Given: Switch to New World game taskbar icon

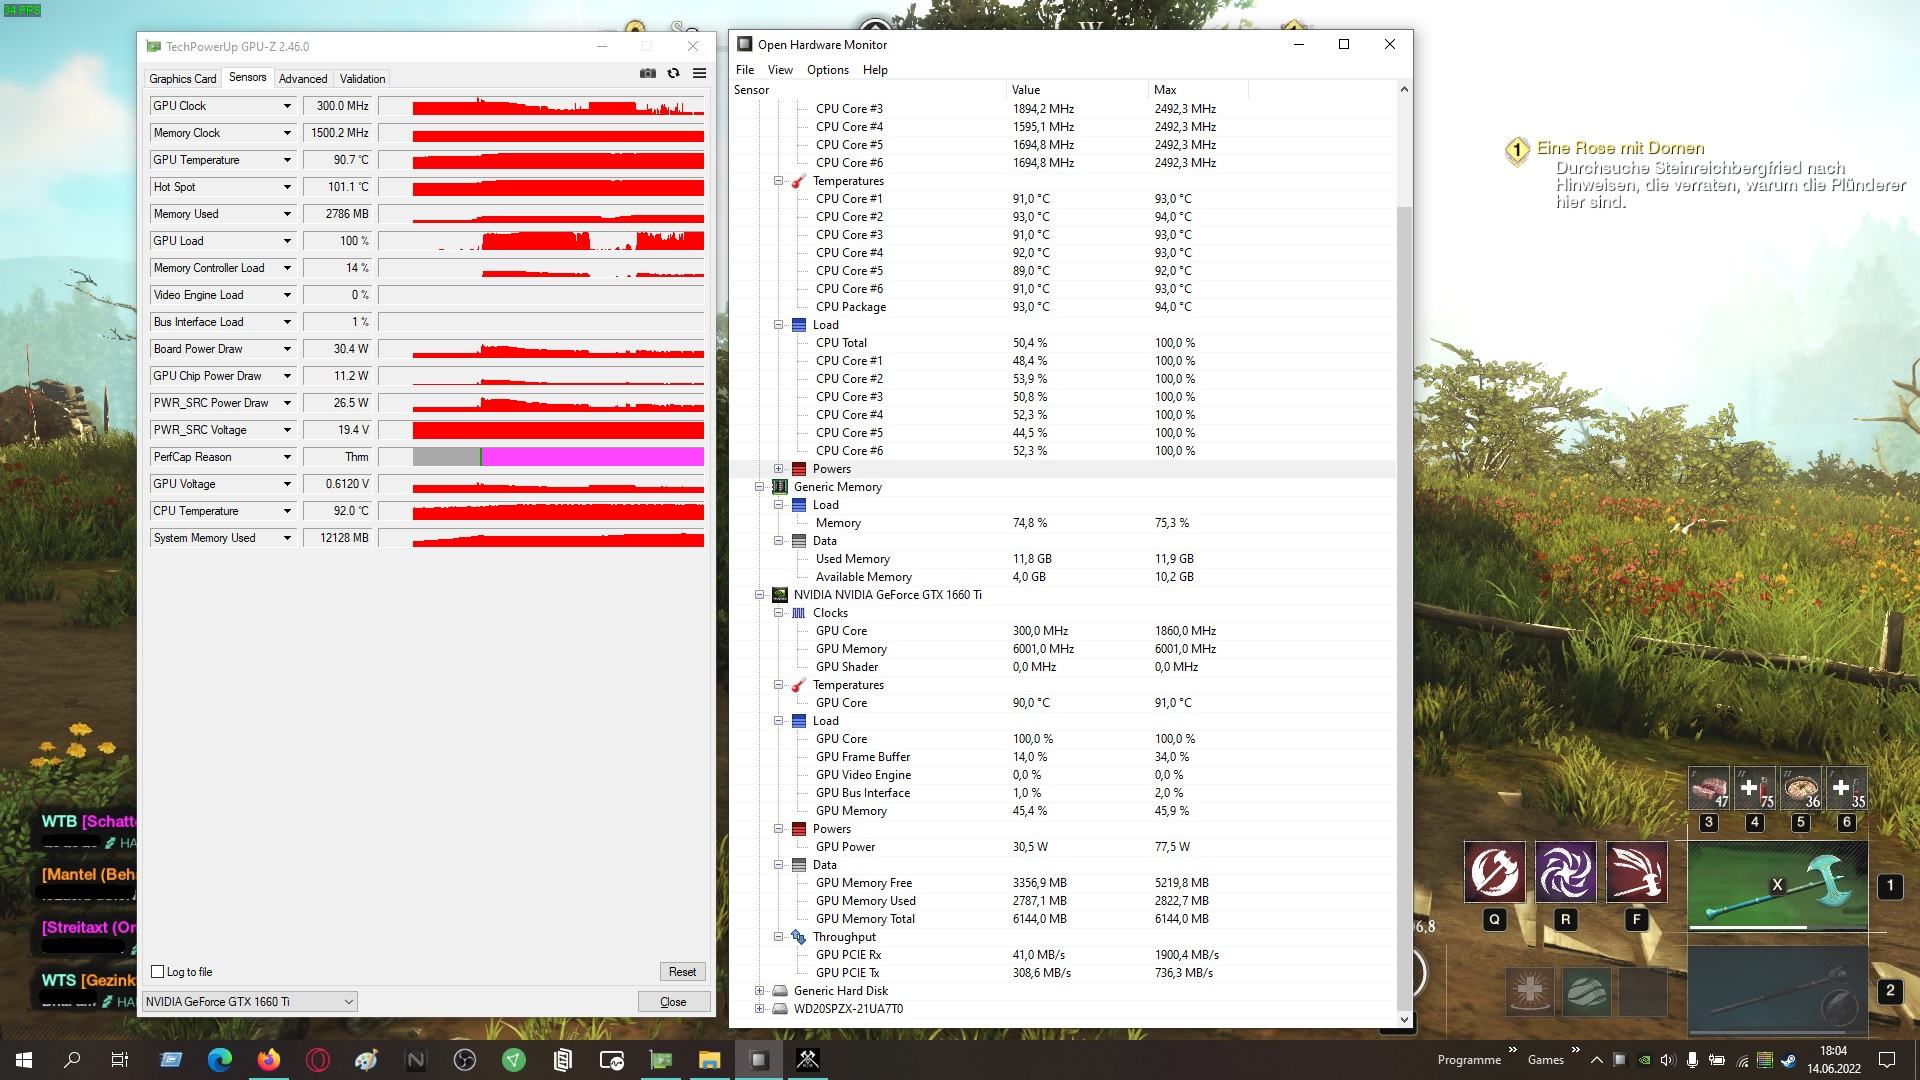Looking at the screenshot, I should coord(808,1060).
